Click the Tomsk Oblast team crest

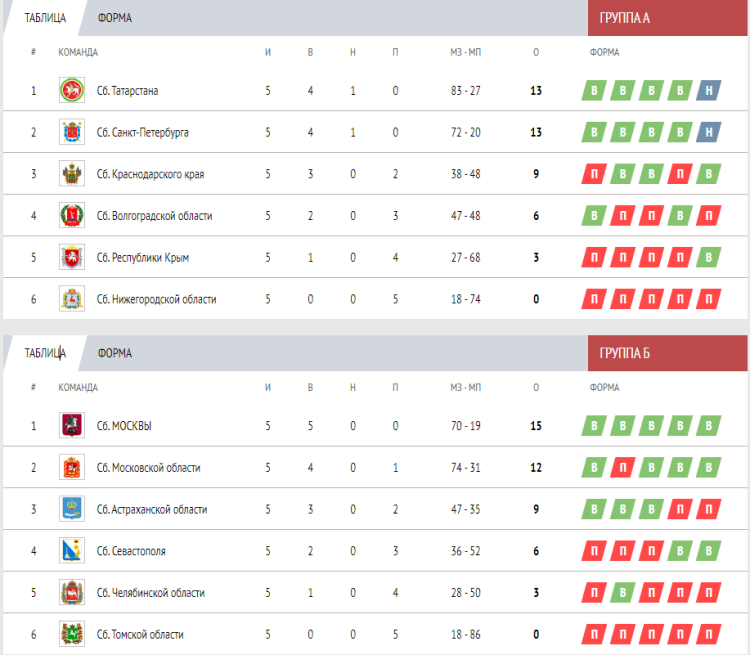click(x=72, y=634)
